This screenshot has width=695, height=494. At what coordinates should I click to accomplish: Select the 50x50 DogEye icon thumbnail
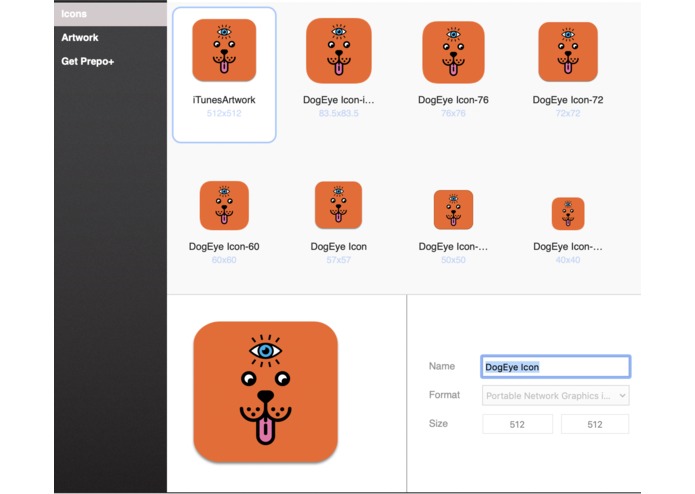pos(453,210)
